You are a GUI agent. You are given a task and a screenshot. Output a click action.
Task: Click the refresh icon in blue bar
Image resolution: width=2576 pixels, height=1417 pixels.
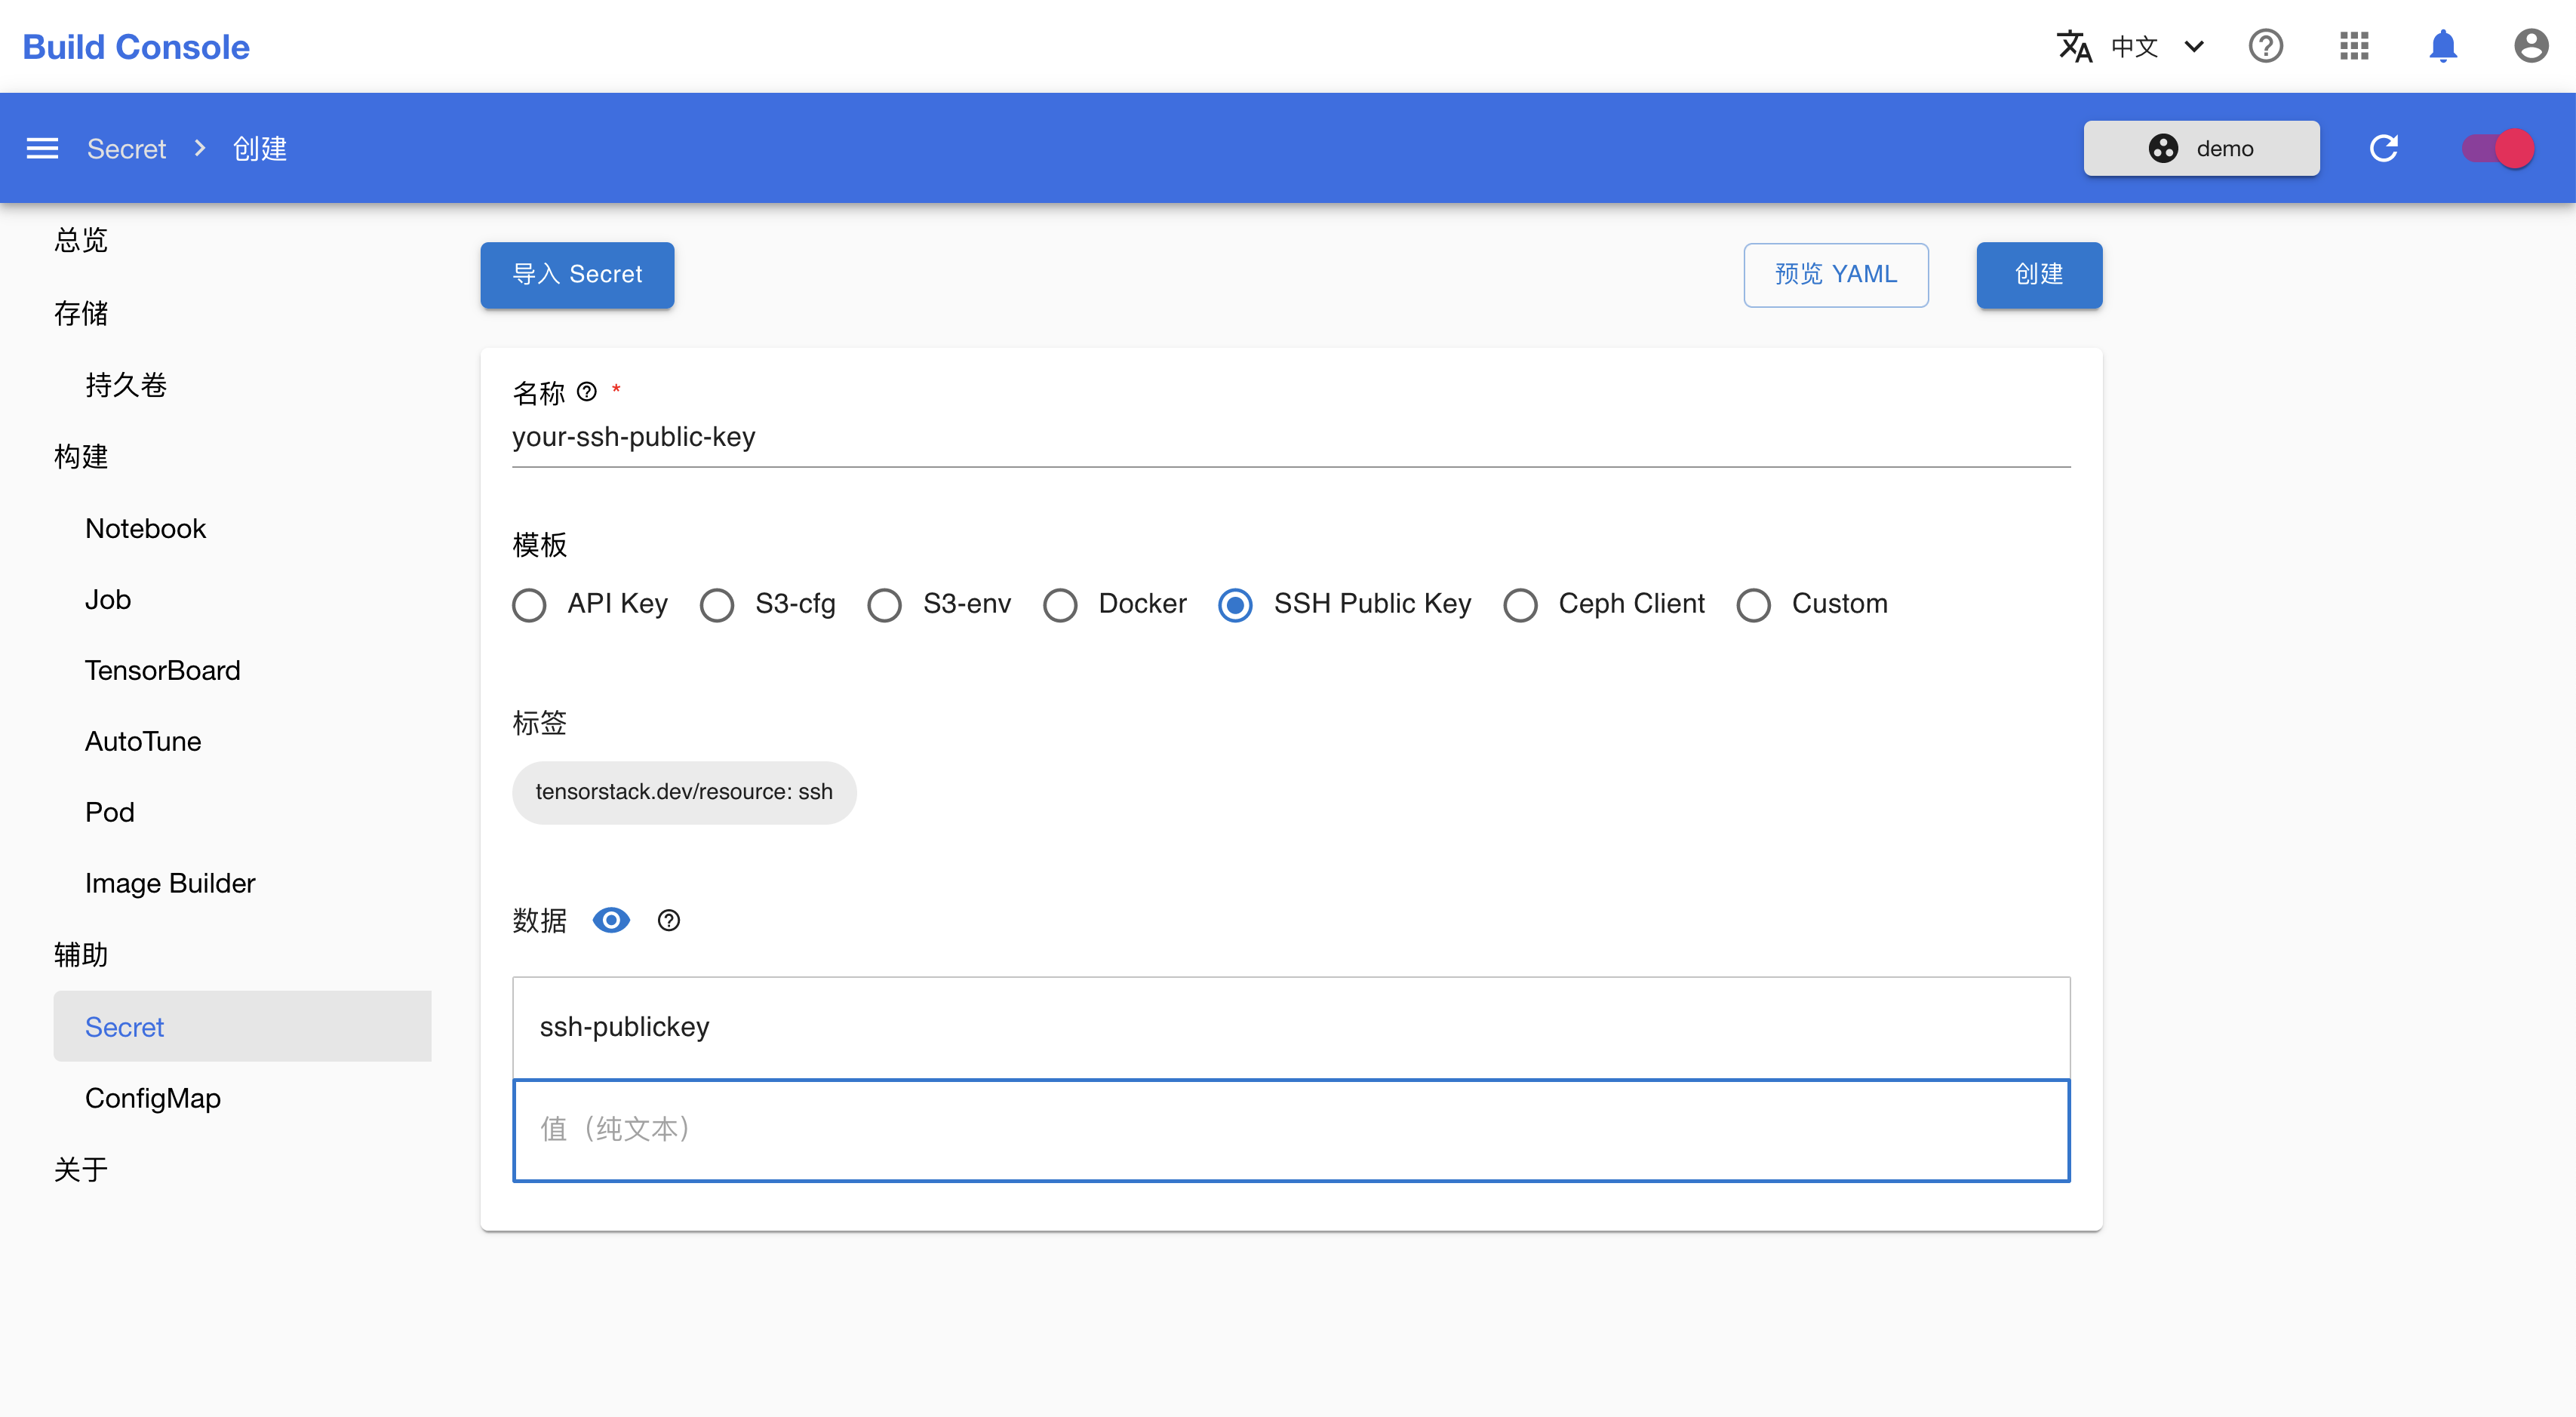pos(2384,148)
